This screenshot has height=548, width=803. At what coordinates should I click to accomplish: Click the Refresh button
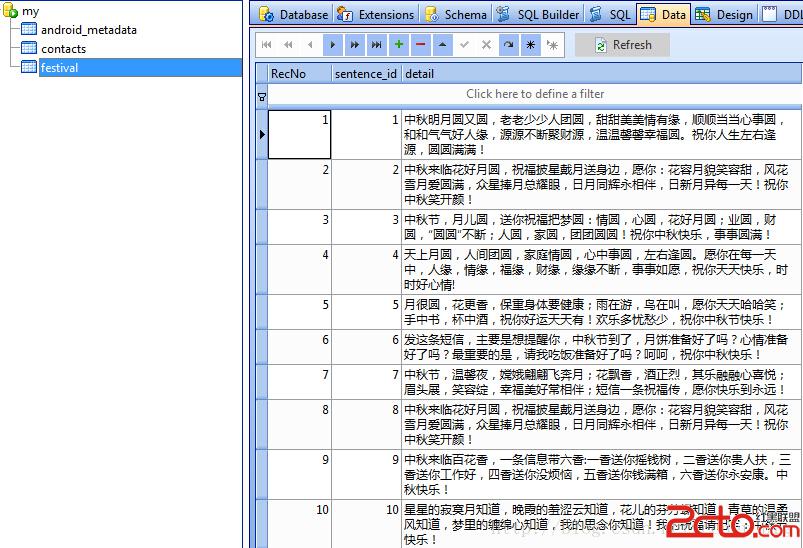(622, 45)
